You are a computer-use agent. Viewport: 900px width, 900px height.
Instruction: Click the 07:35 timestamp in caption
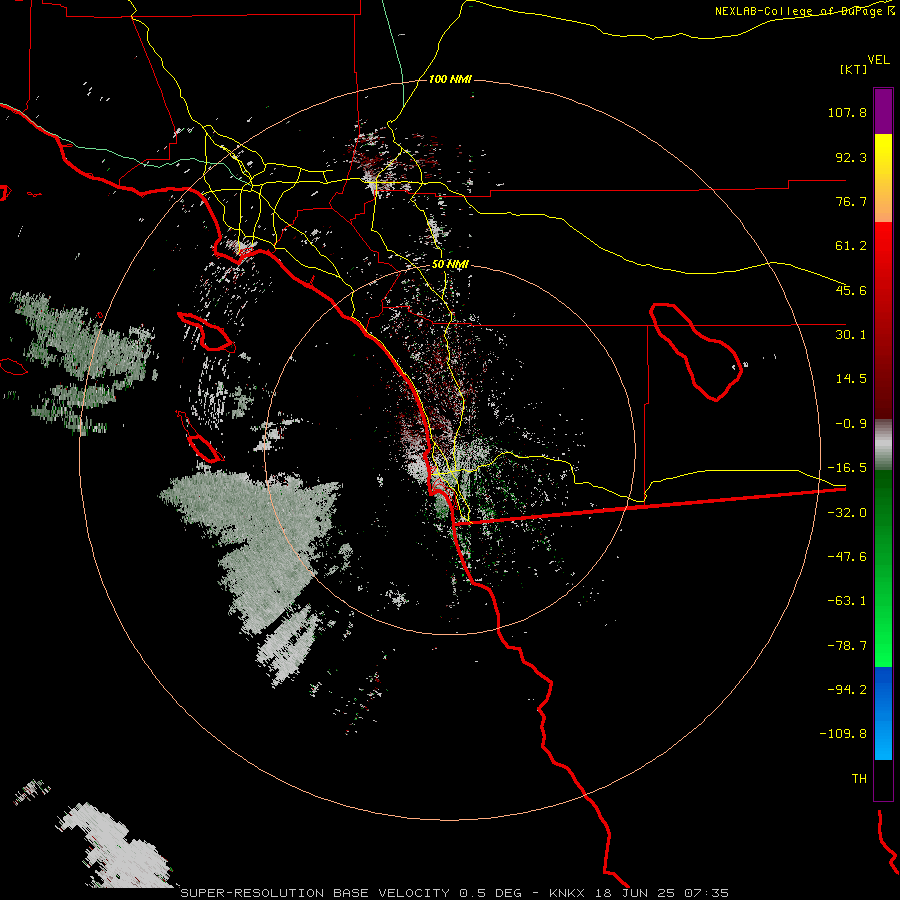[x=708, y=893]
